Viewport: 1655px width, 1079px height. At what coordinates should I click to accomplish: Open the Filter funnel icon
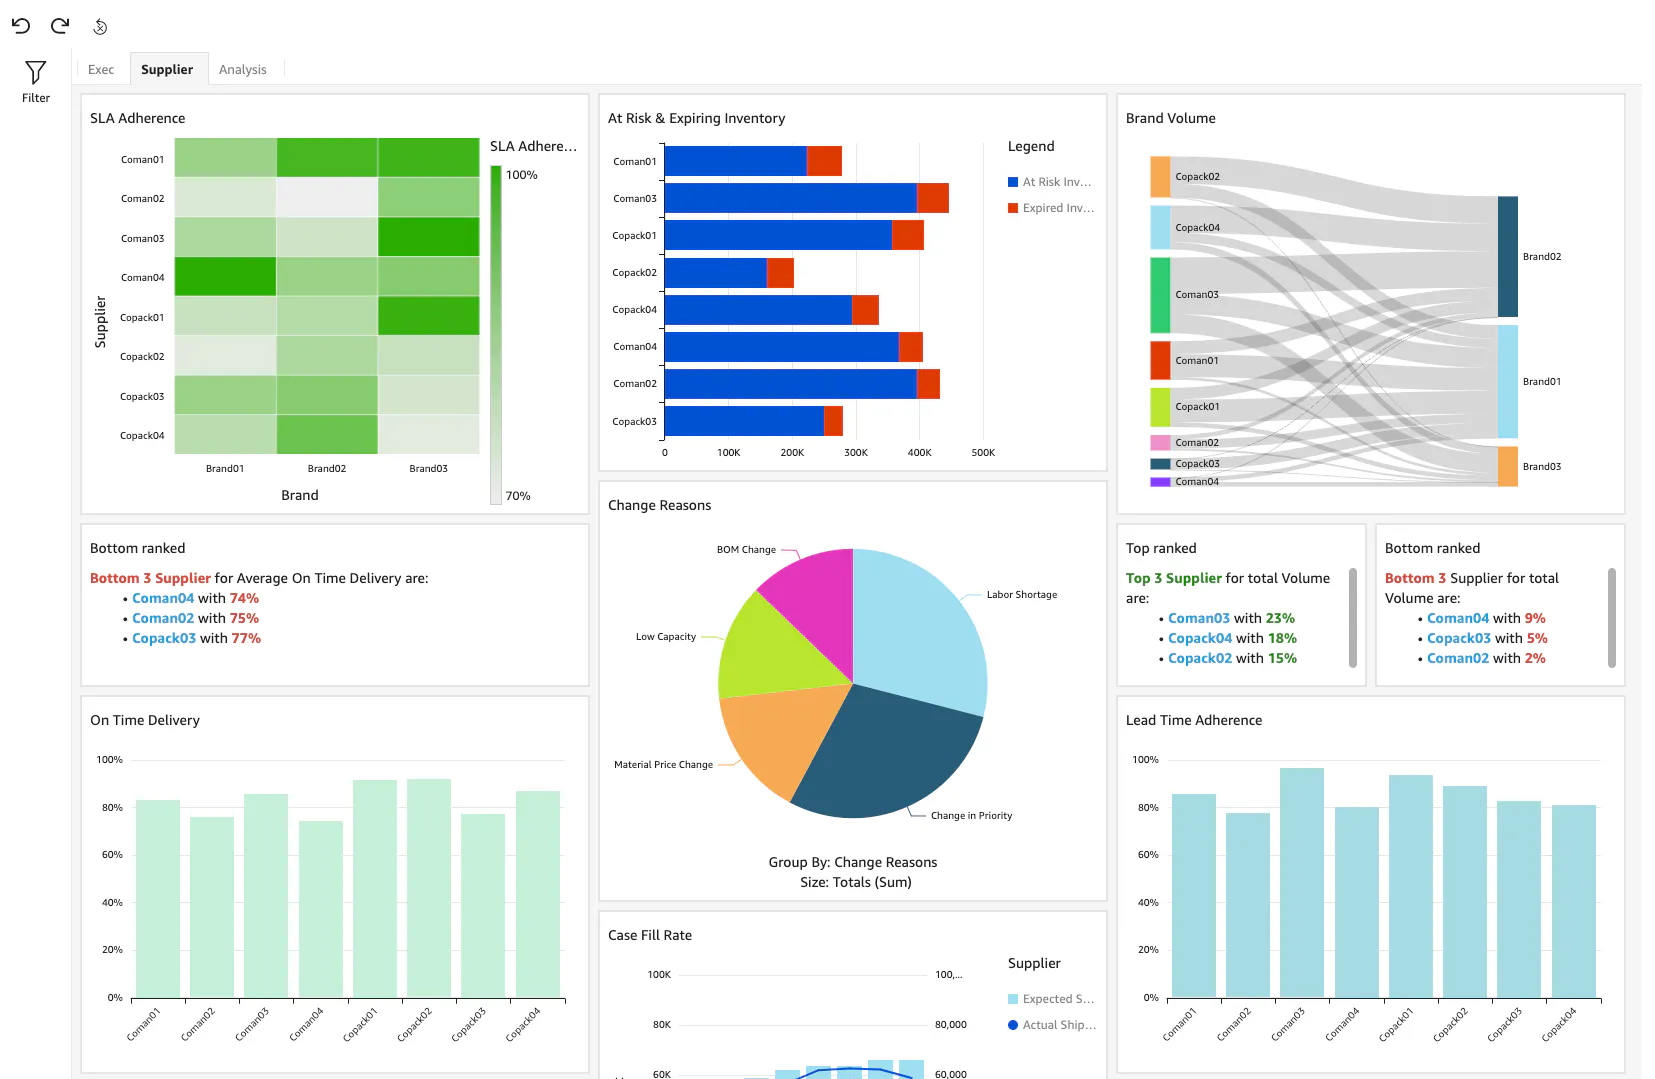coord(36,73)
